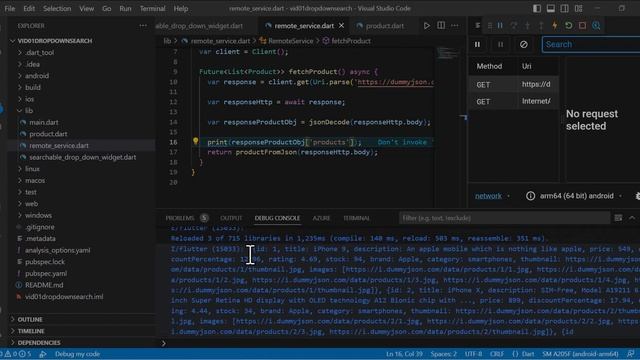Toggle bottom panel layout icon
This screenshot has height=360, width=640.
pos(551,8)
